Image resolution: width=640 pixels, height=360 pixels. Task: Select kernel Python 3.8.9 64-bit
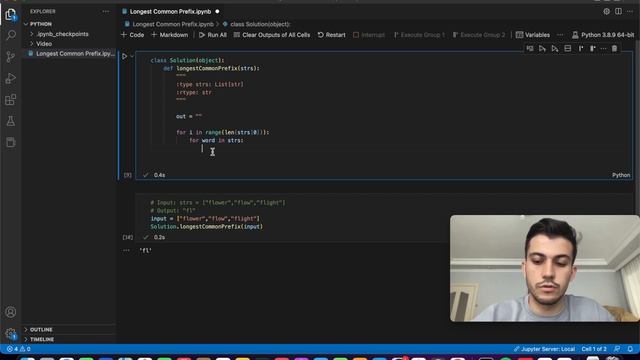coord(603,35)
